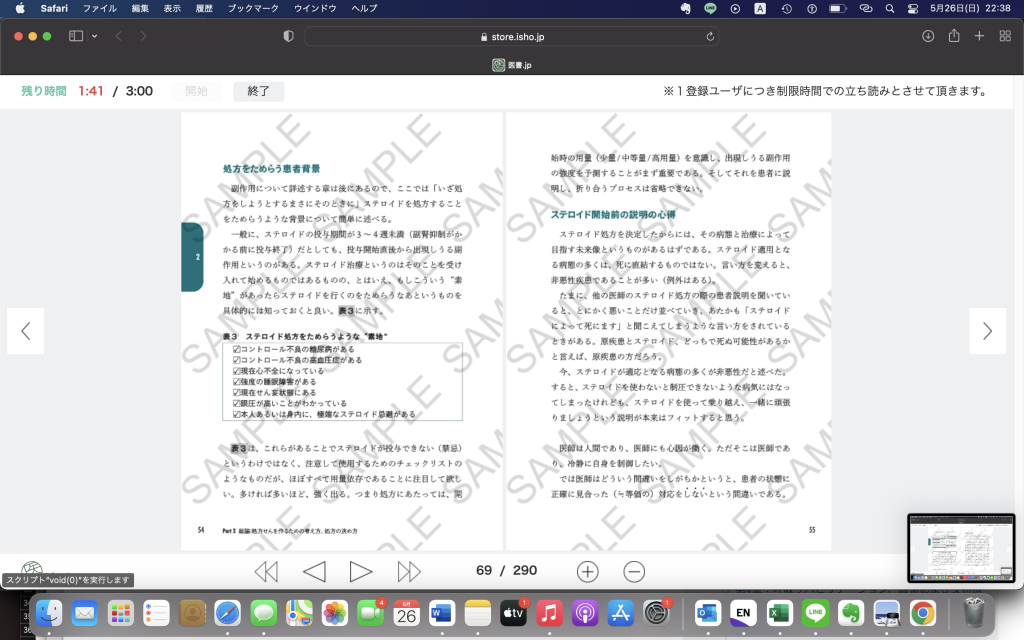Flip to the following spread using right chevron
Viewport: 1024px width, 640px height.
pyautogui.click(x=987, y=331)
